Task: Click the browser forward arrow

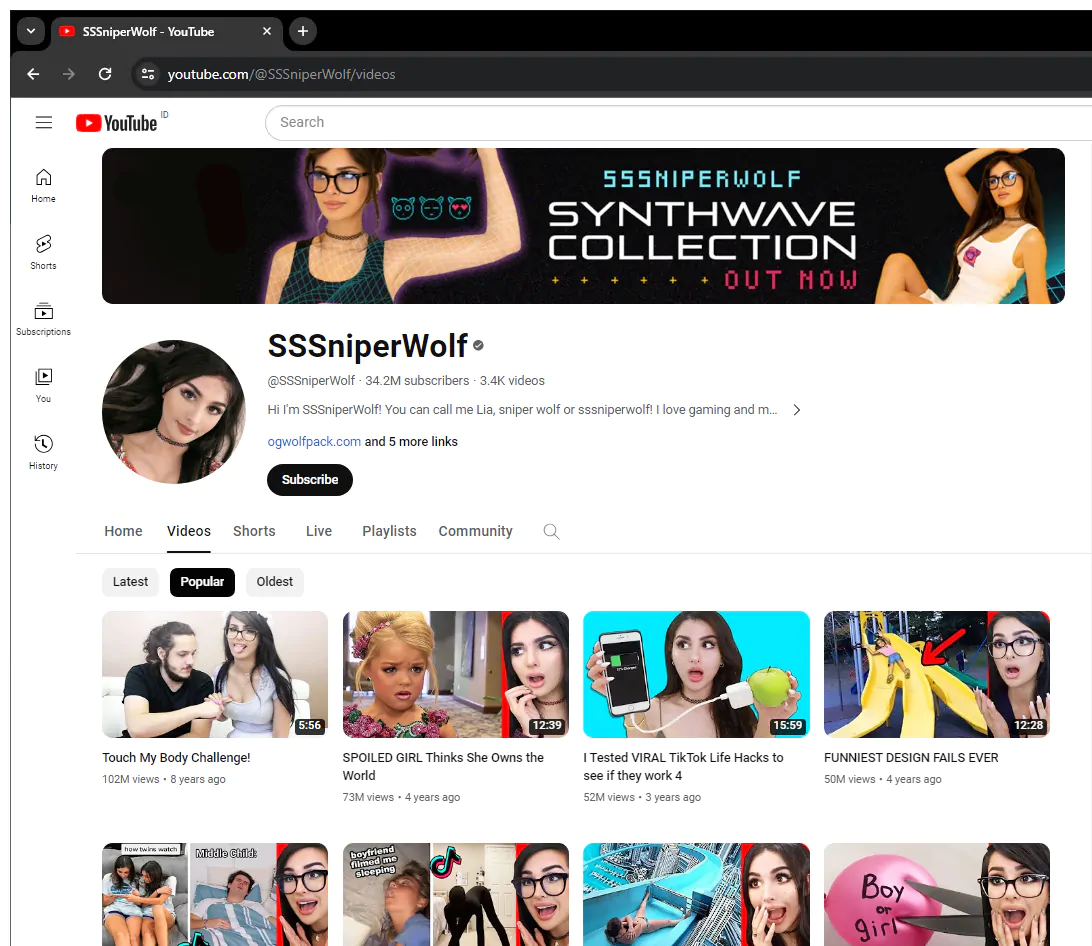Action: point(68,74)
